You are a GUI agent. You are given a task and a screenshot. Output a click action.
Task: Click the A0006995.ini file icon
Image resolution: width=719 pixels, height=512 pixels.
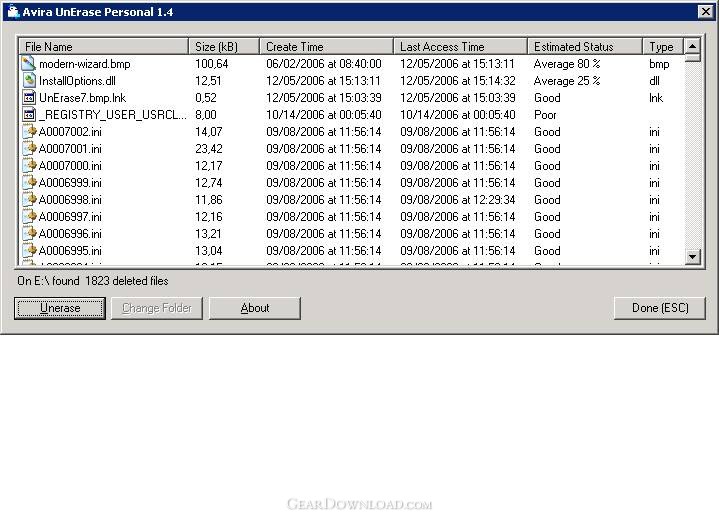[29, 250]
